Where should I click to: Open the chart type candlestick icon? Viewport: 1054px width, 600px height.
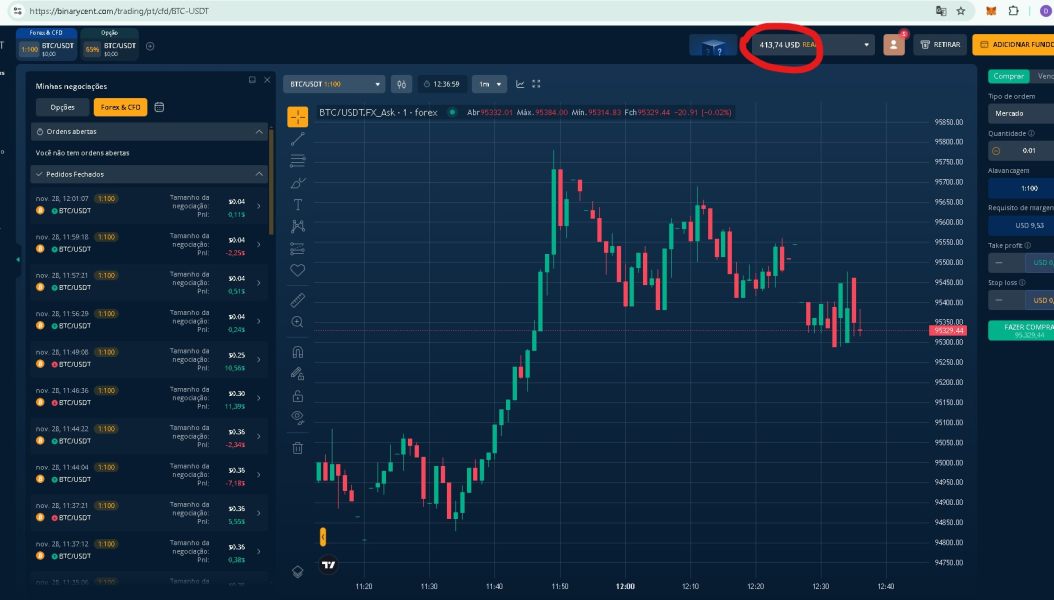click(x=401, y=84)
